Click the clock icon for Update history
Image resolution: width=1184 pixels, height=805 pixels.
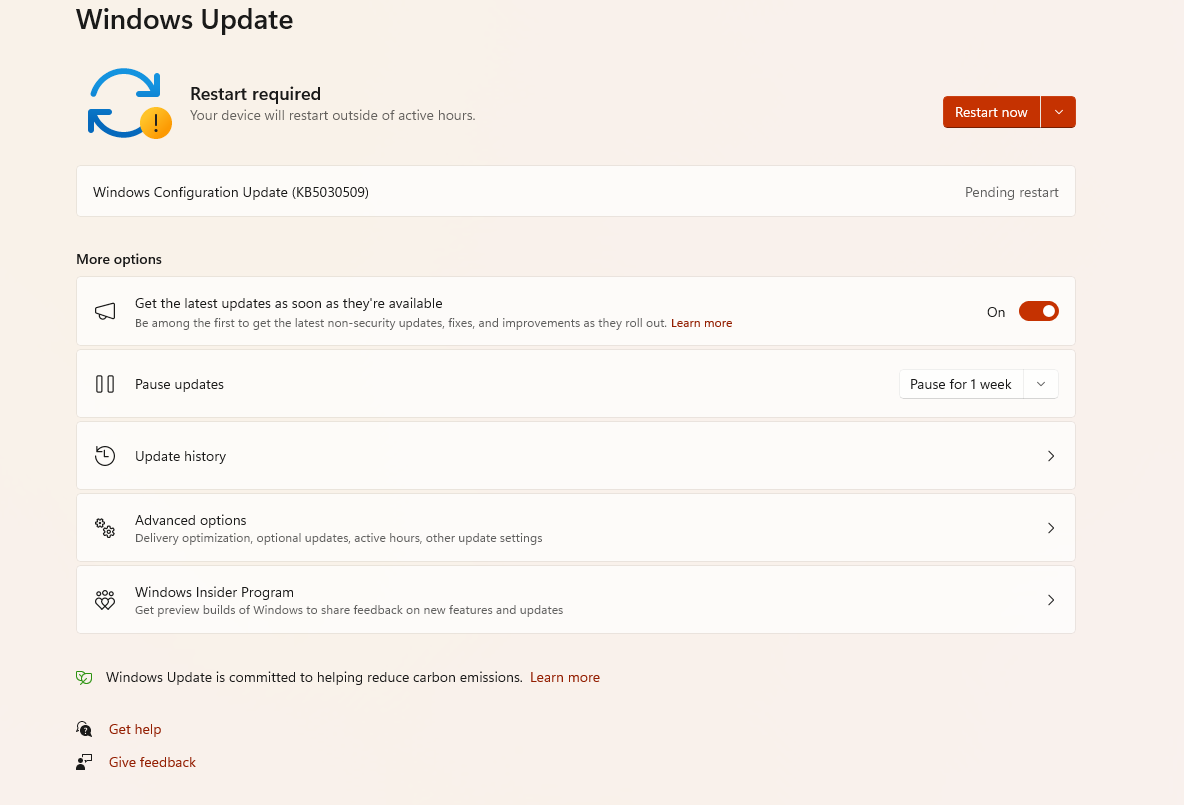click(x=105, y=456)
